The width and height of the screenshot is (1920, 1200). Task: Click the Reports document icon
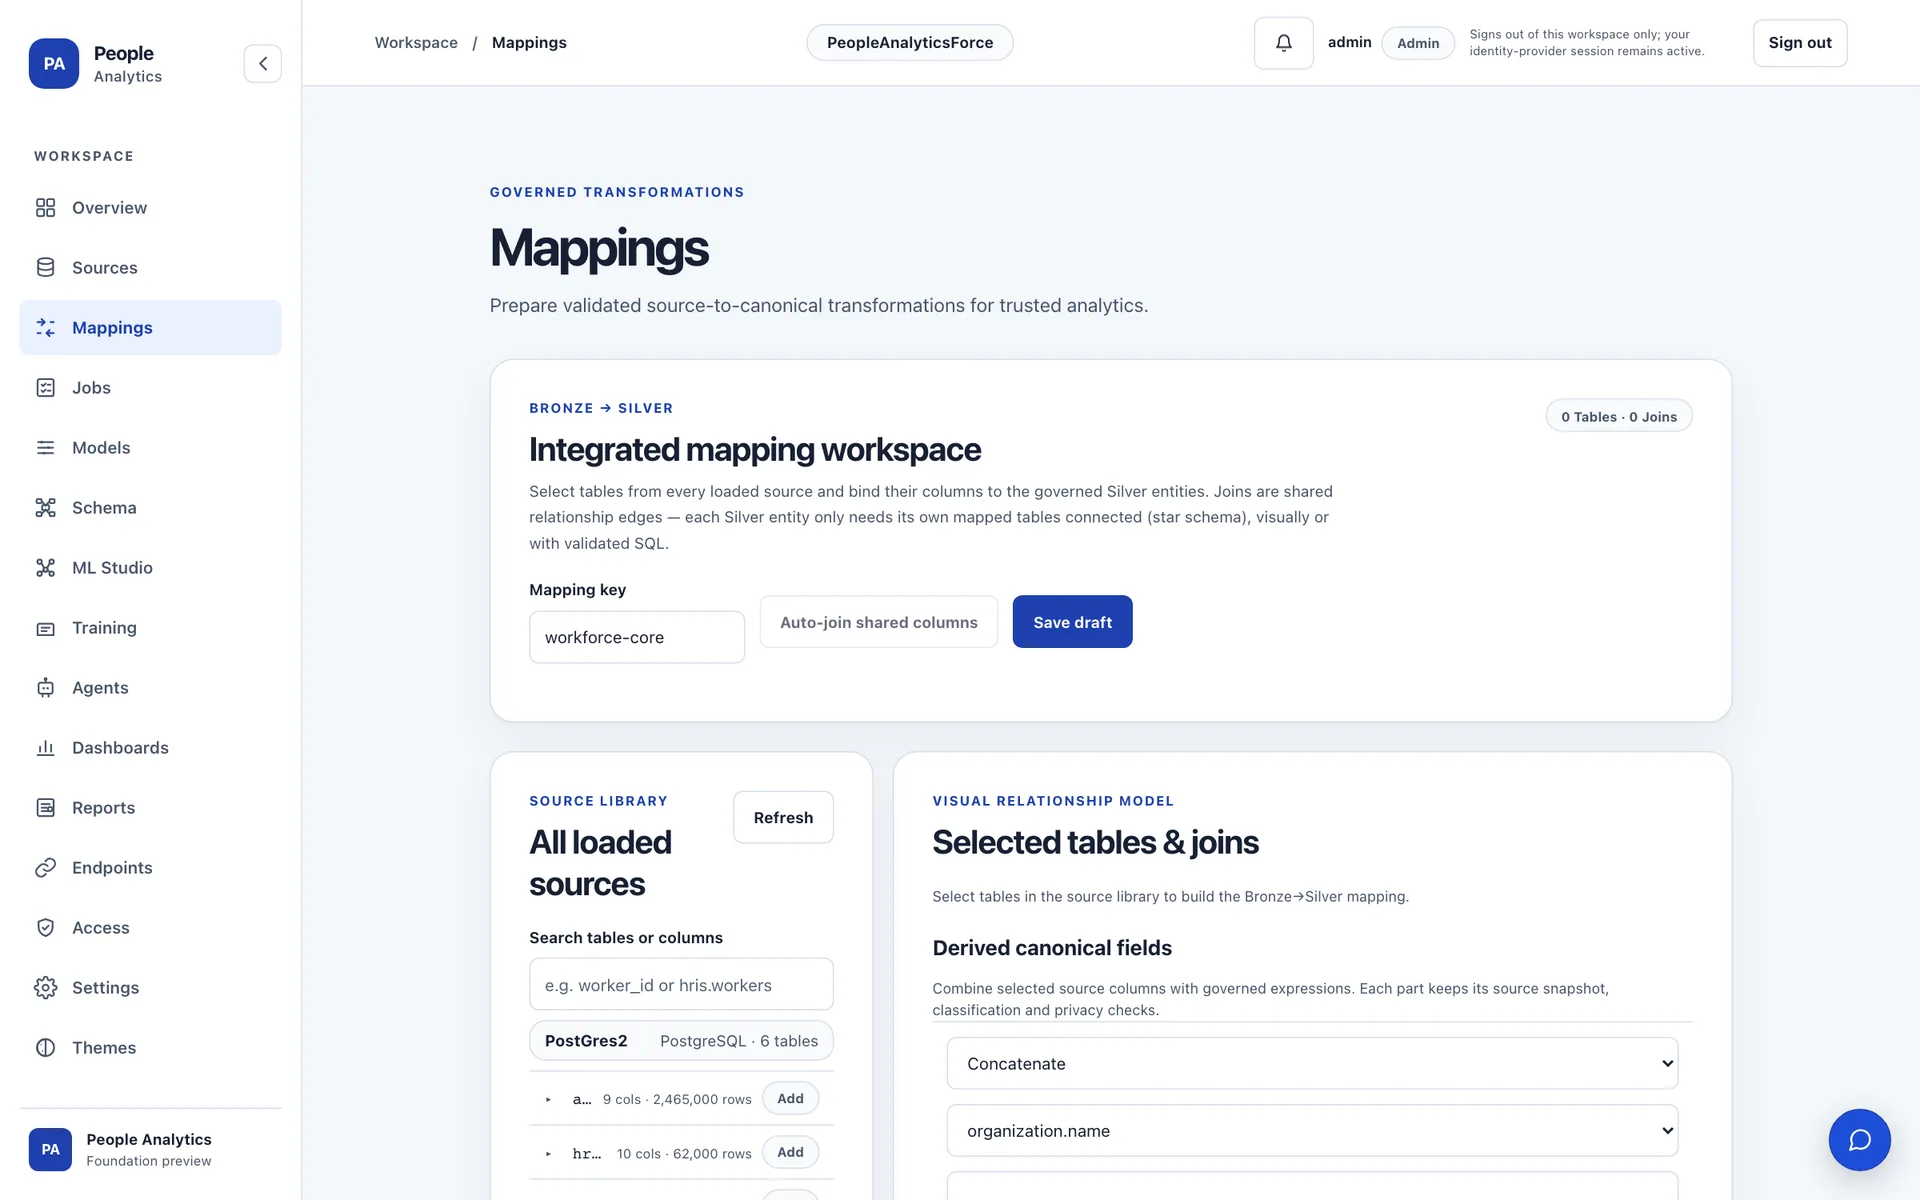click(45, 808)
